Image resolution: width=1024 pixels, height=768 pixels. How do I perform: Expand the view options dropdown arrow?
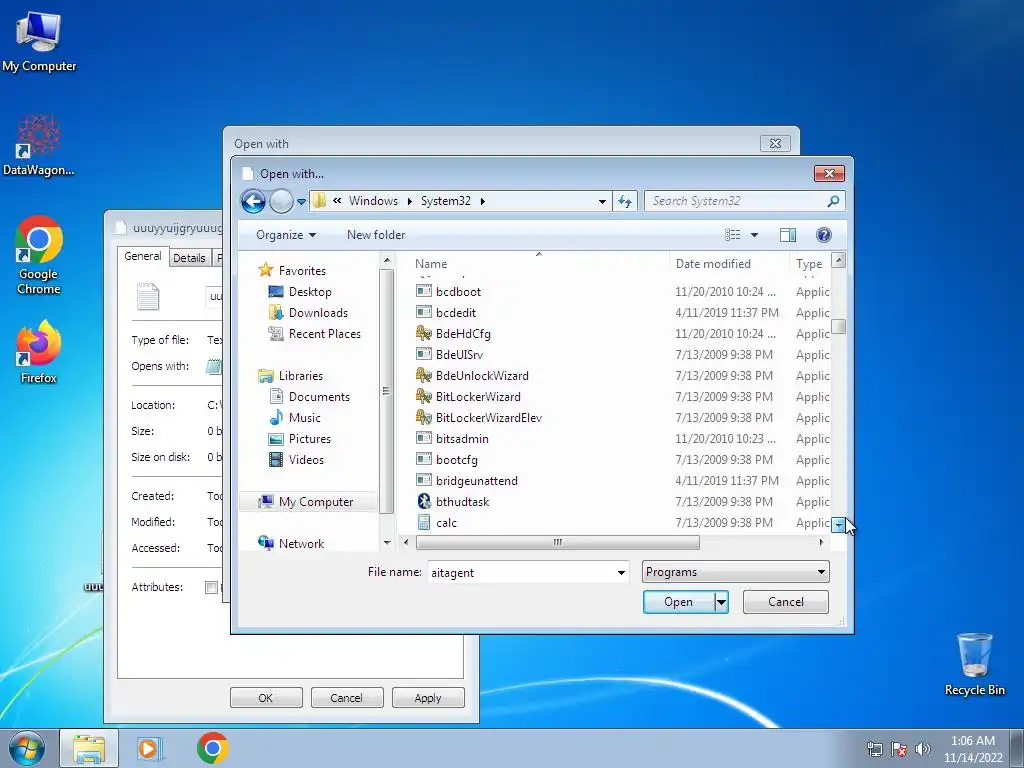click(754, 235)
